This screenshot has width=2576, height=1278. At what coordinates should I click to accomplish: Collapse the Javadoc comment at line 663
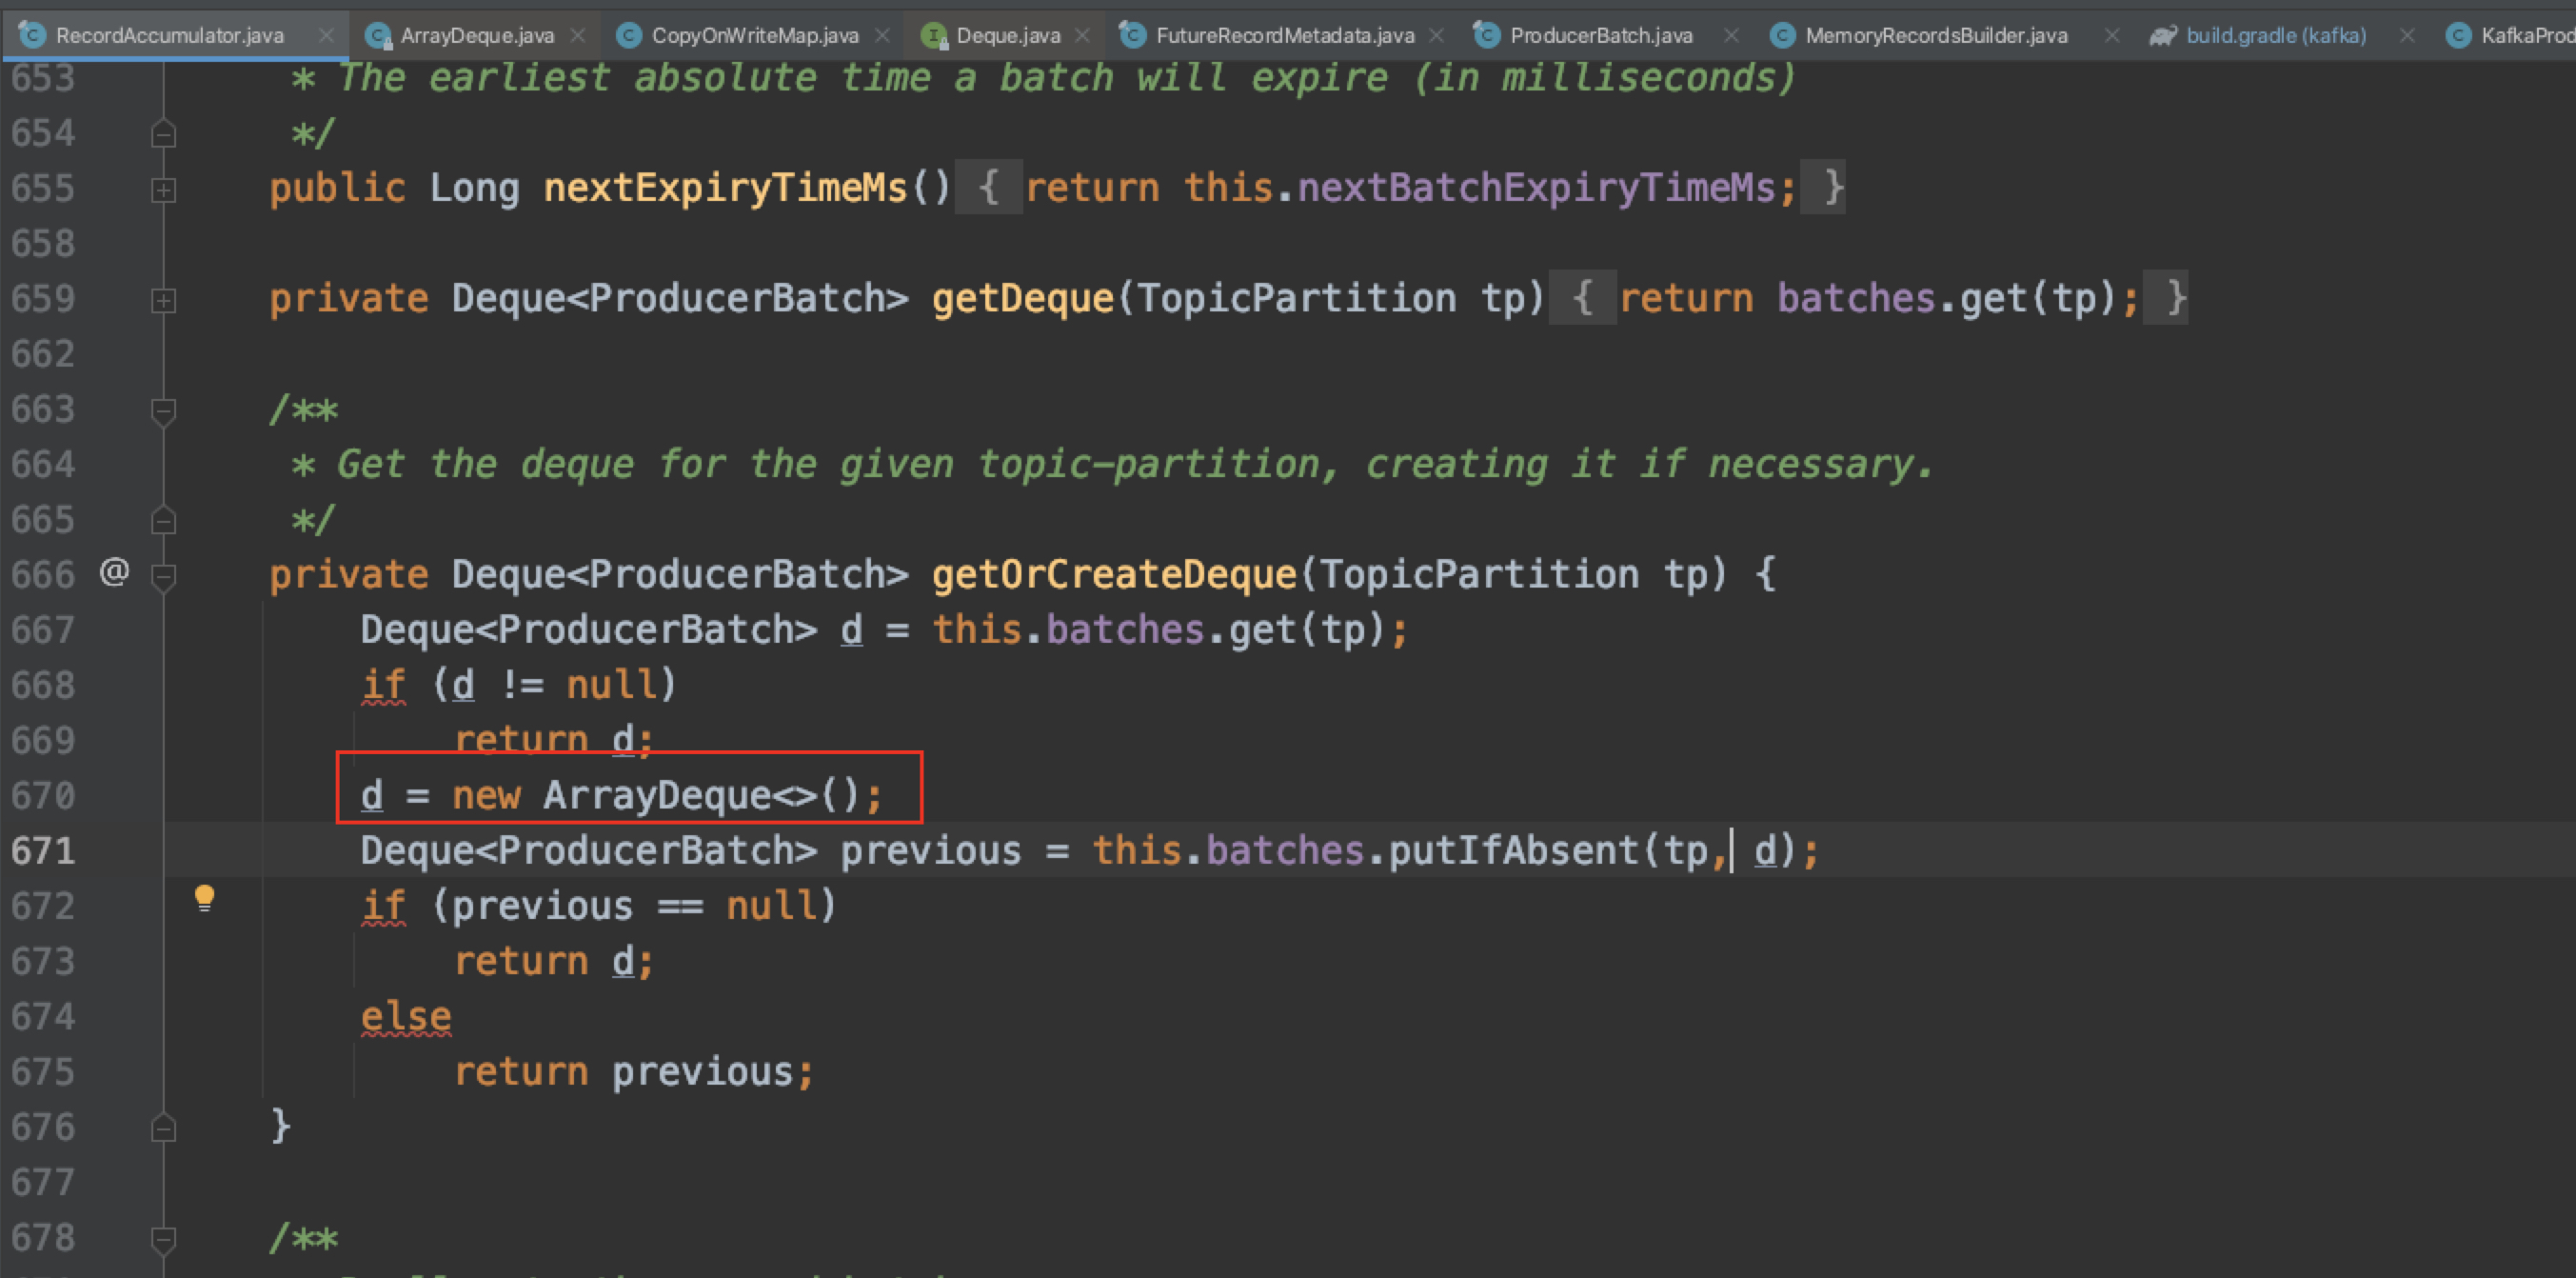pos(164,410)
